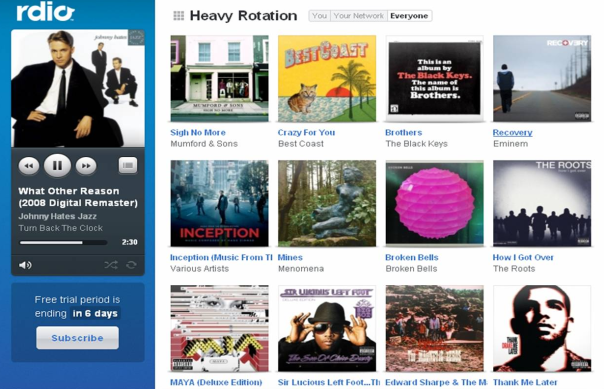Click the song progress bar
The width and height of the screenshot is (604, 389).
tap(64, 243)
